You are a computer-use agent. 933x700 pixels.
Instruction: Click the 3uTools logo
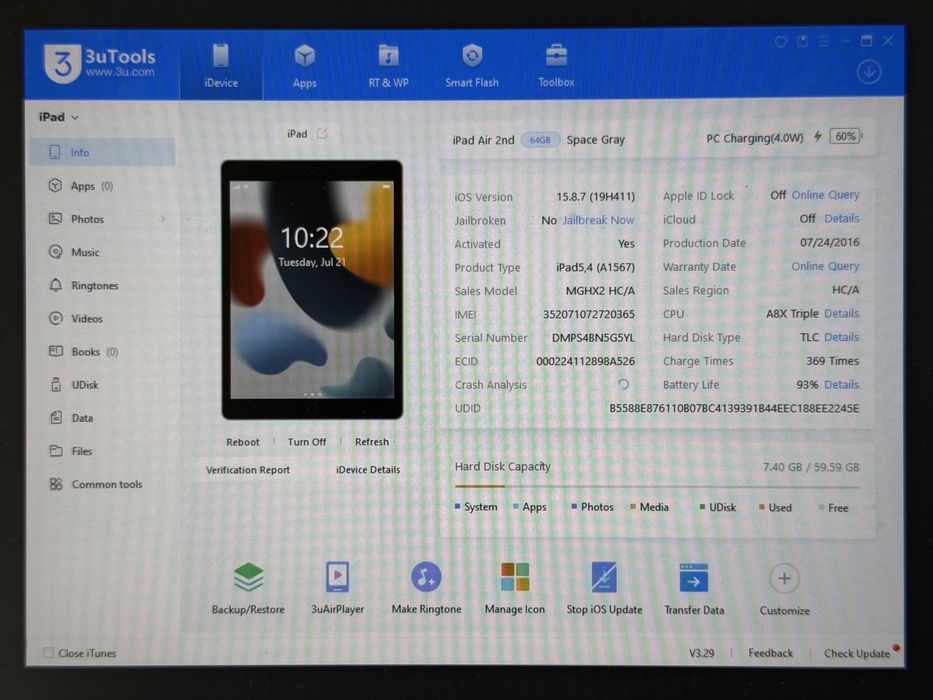(99, 64)
